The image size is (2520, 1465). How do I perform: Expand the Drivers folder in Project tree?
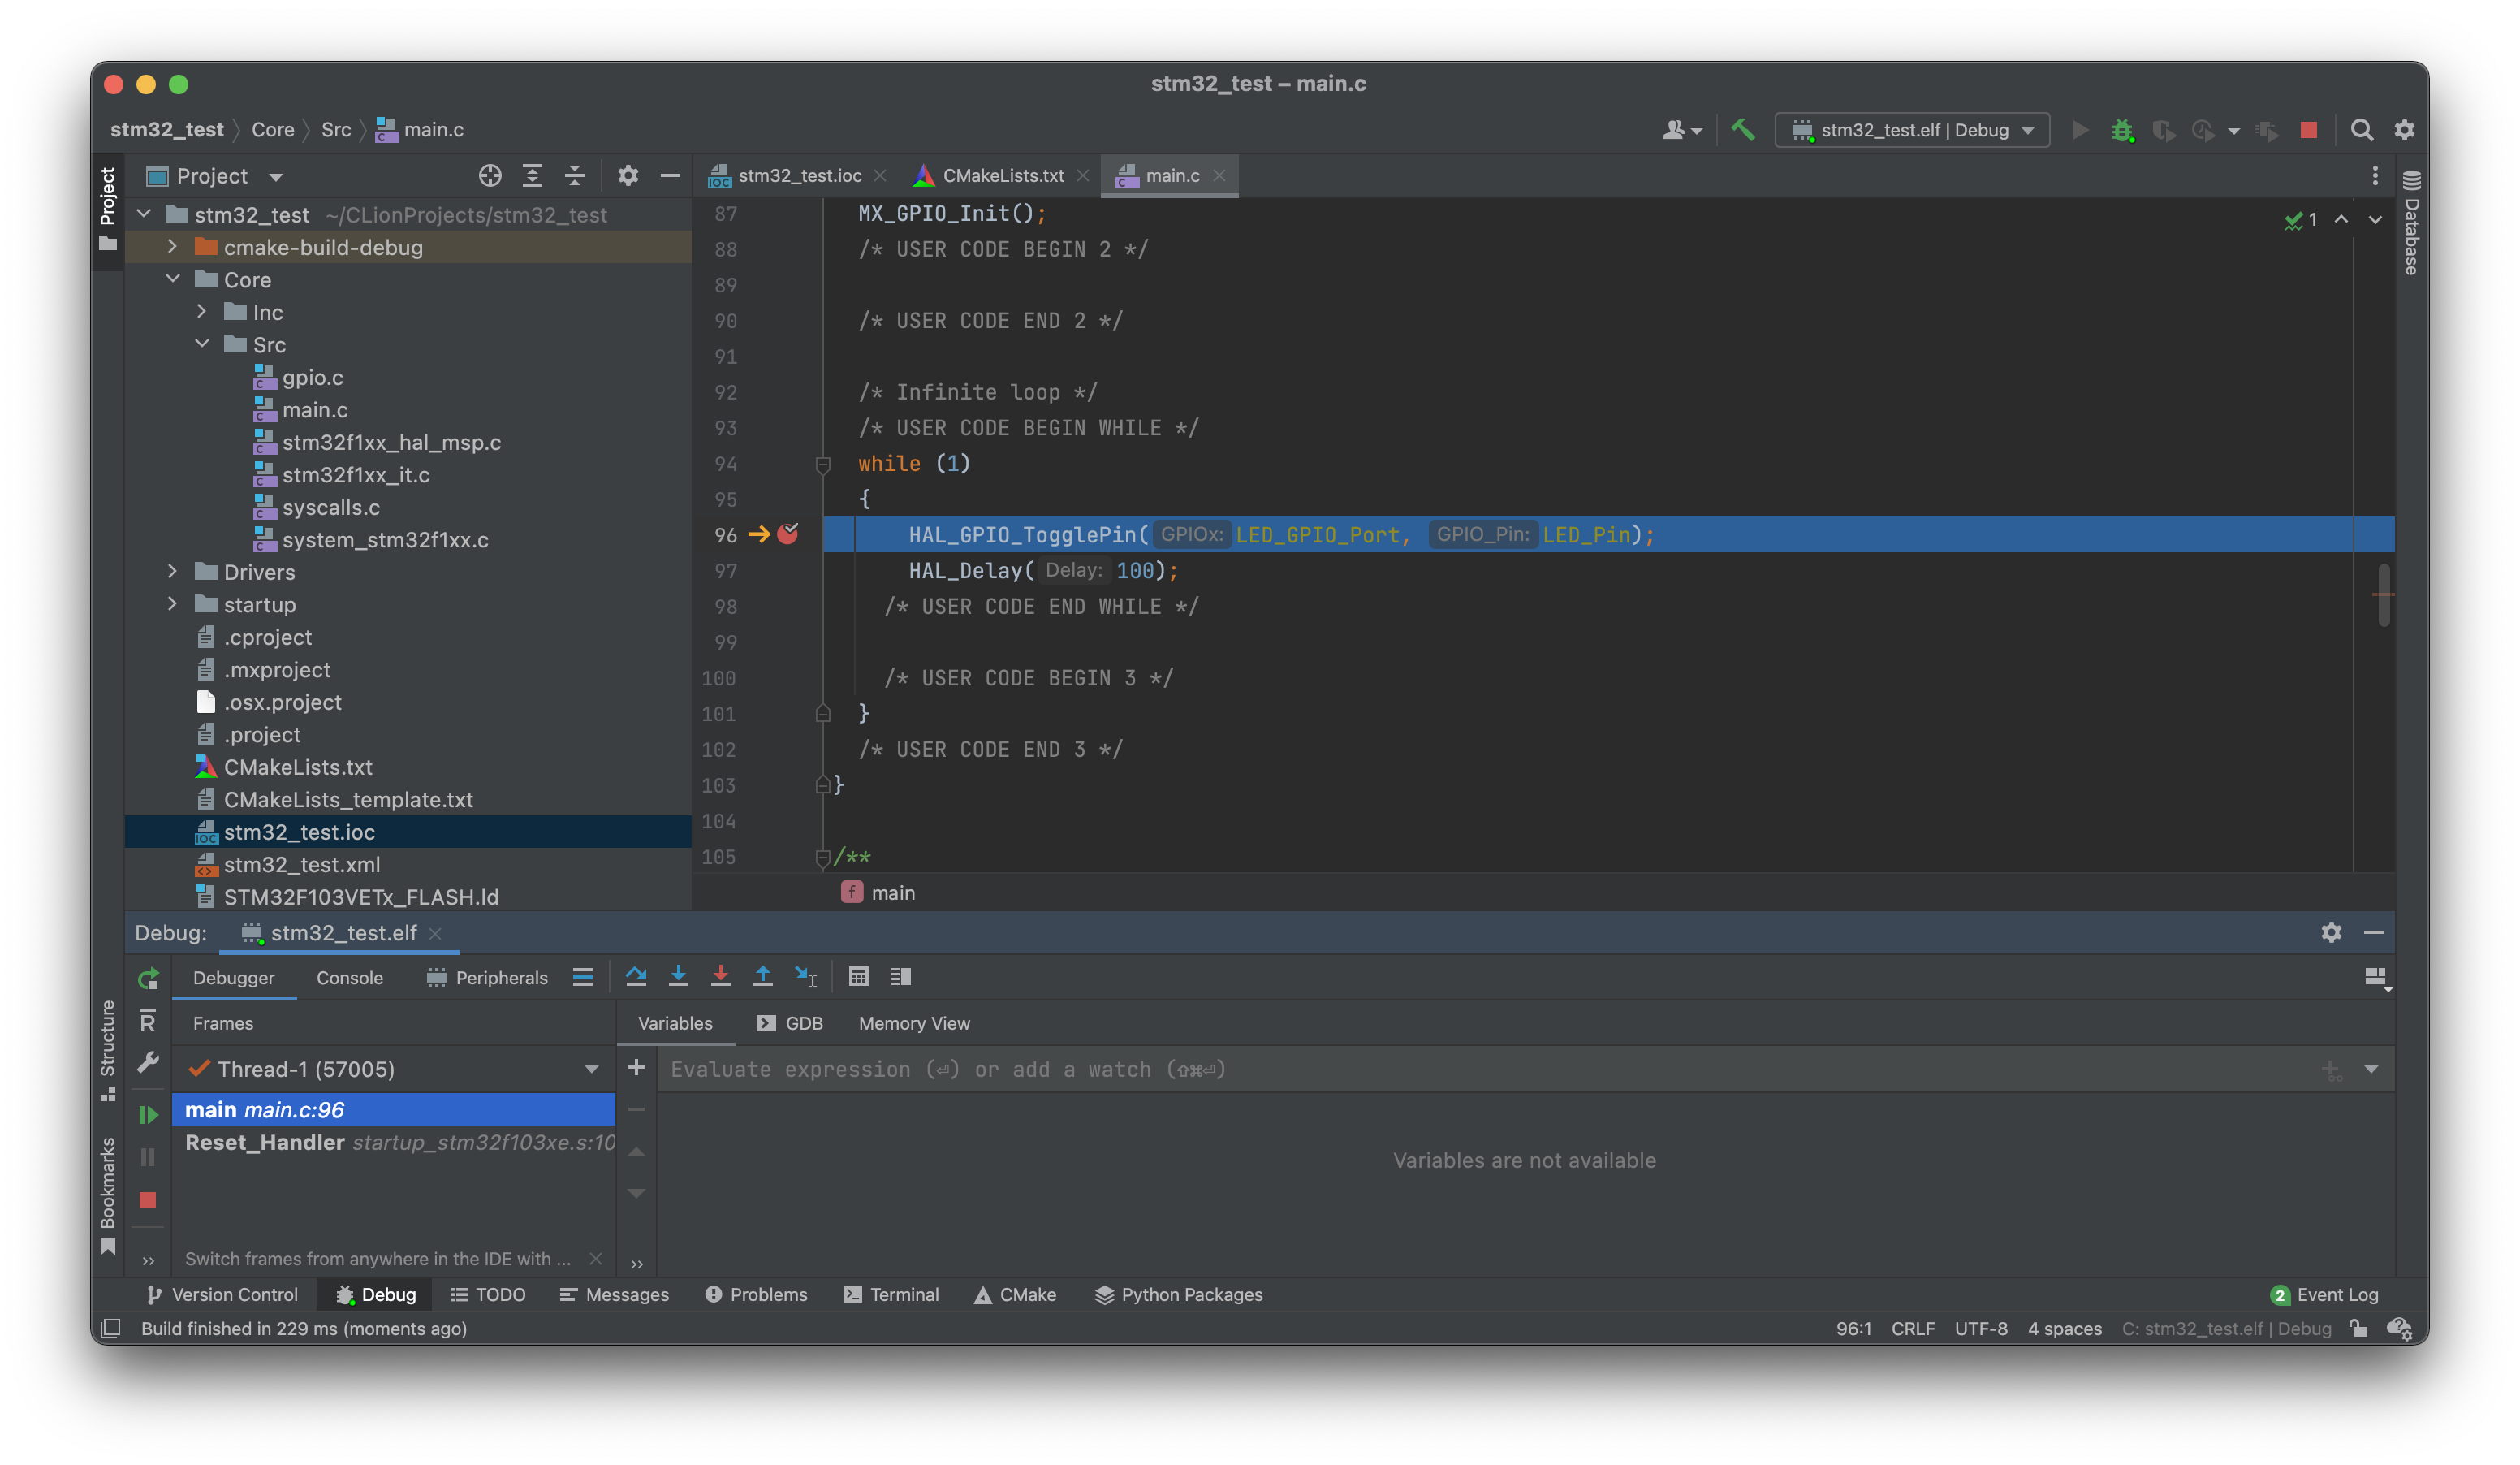coord(173,572)
